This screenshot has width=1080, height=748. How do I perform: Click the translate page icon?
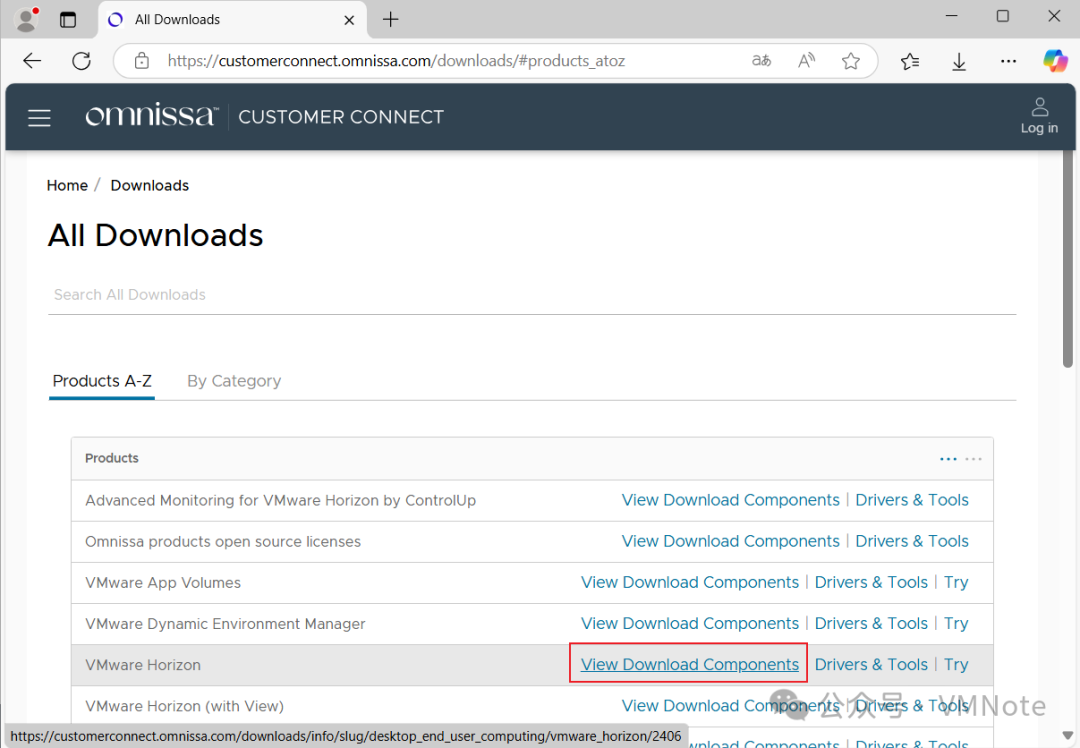[761, 61]
